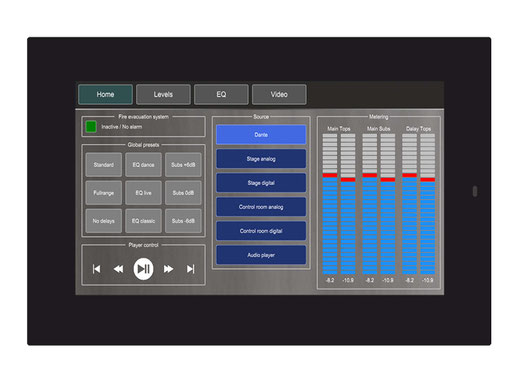Click the -8.2 value under Main Tops
The image size is (519, 381).
[x=330, y=280]
